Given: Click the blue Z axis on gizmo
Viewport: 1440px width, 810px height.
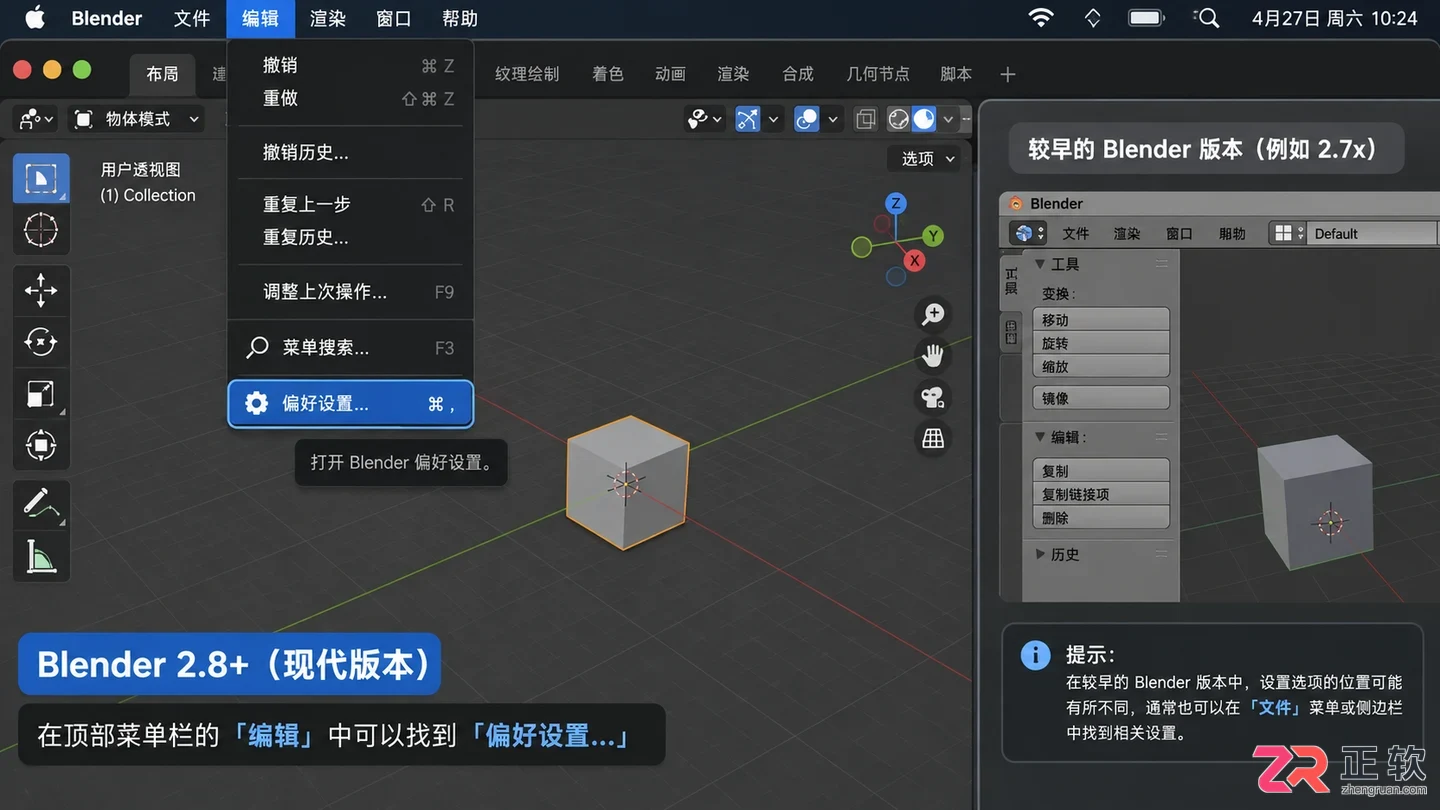Looking at the screenshot, I should coord(896,203).
